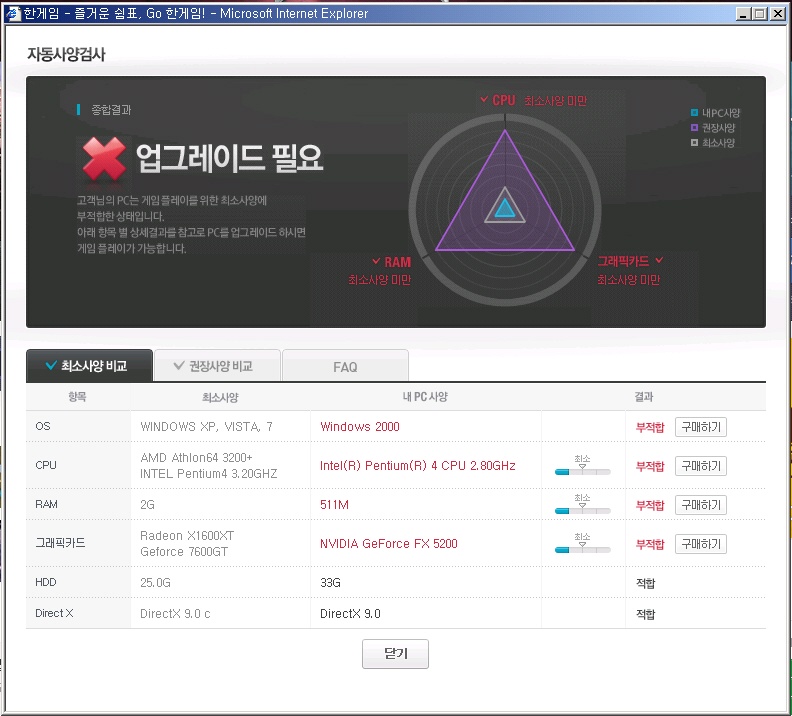Click 'Intel(R) Pentium(R) 4 CPU 2.80GHz' text
The width and height of the screenshot is (792, 716).
pos(418,466)
